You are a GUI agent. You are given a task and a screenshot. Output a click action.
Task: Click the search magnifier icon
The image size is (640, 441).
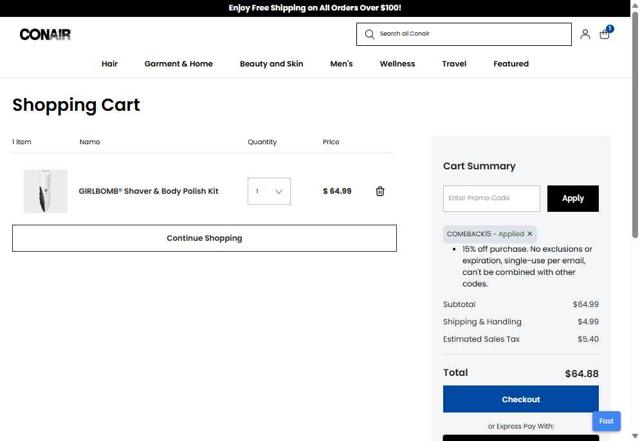click(x=369, y=34)
